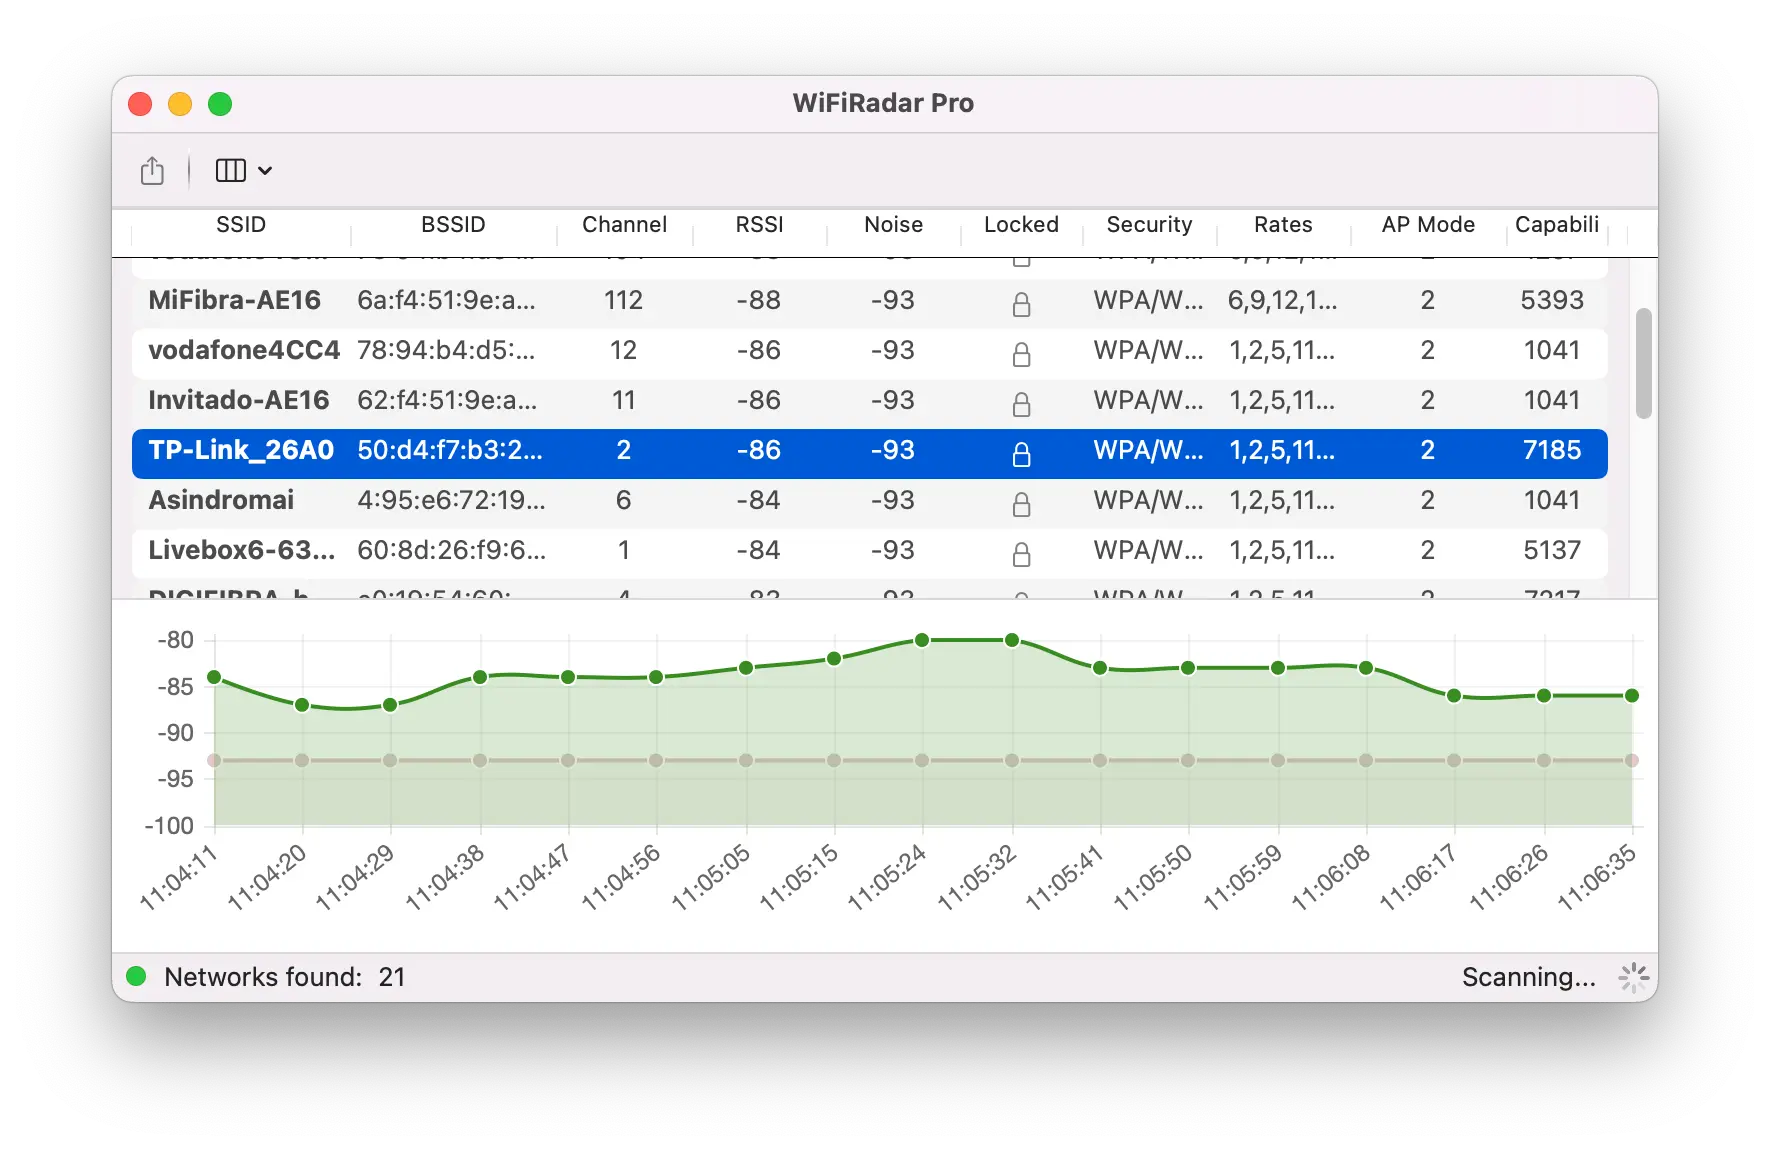Click the 11:05:24 peak signal data point
Screen dimensions: 1770x1150
922,640
